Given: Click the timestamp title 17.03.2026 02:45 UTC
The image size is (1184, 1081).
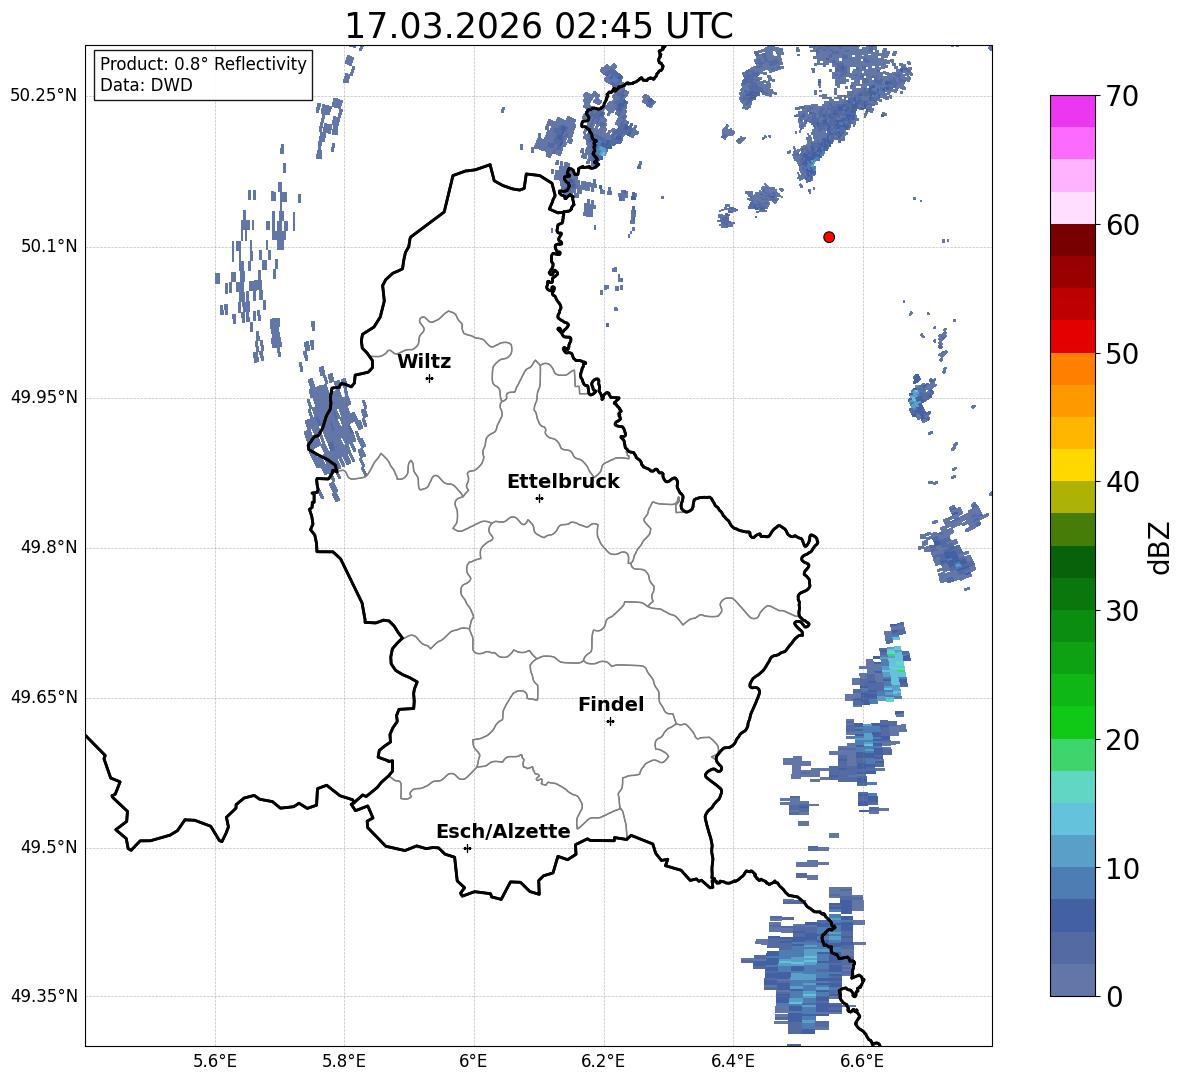Looking at the screenshot, I should pos(538,26).
